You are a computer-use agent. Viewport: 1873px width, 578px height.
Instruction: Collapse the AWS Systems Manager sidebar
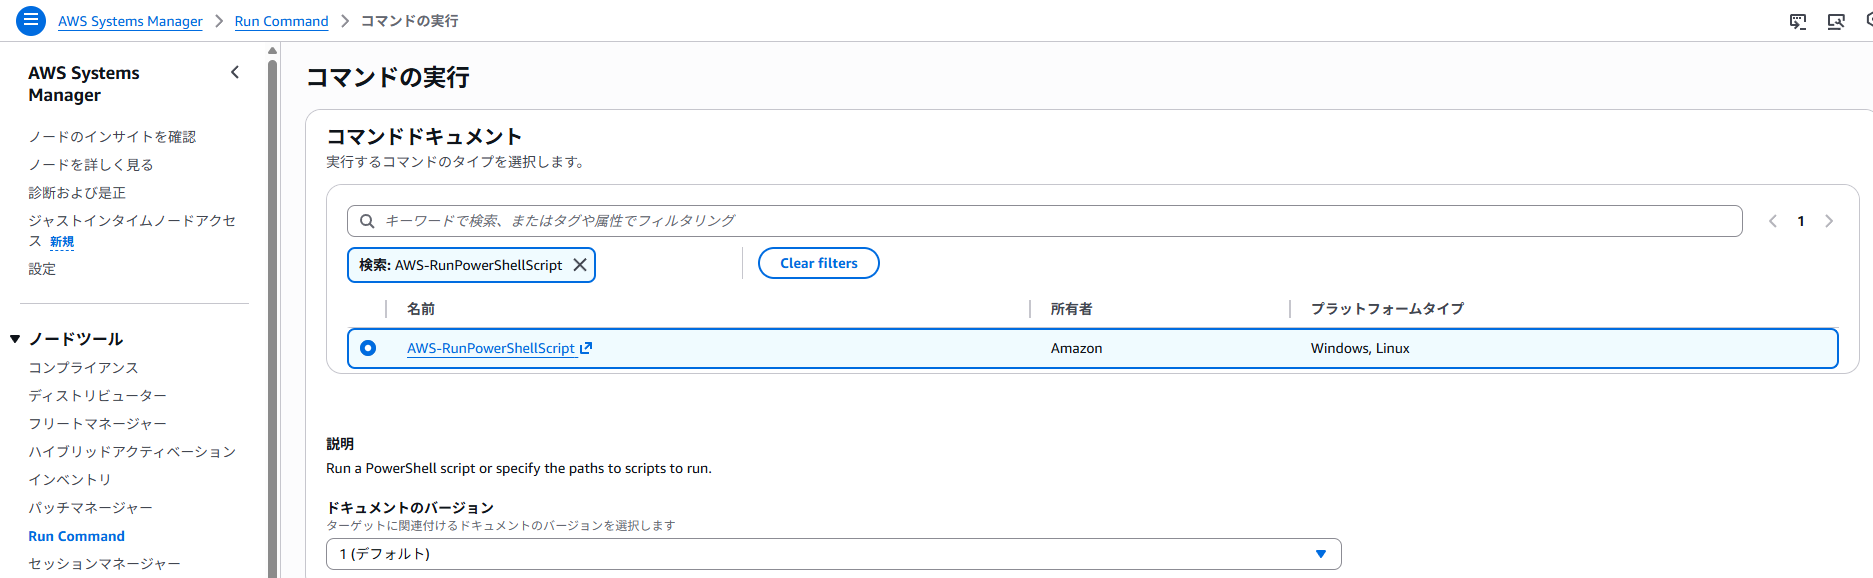coord(235,72)
